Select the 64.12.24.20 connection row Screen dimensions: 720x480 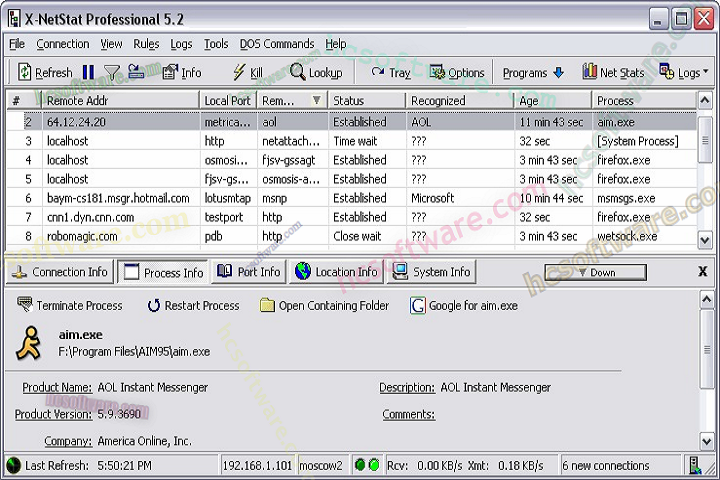(x=352, y=122)
